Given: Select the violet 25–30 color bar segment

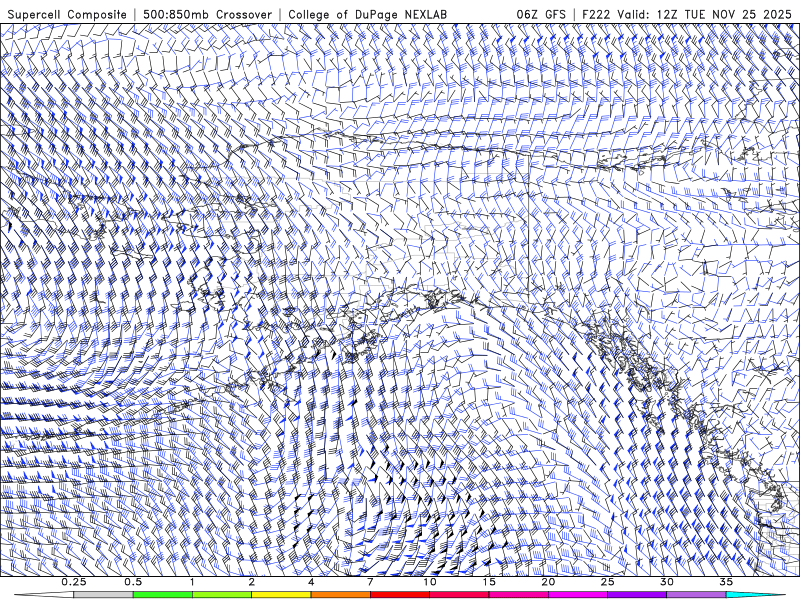Looking at the screenshot, I should pyautogui.click(x=637, y=595).
